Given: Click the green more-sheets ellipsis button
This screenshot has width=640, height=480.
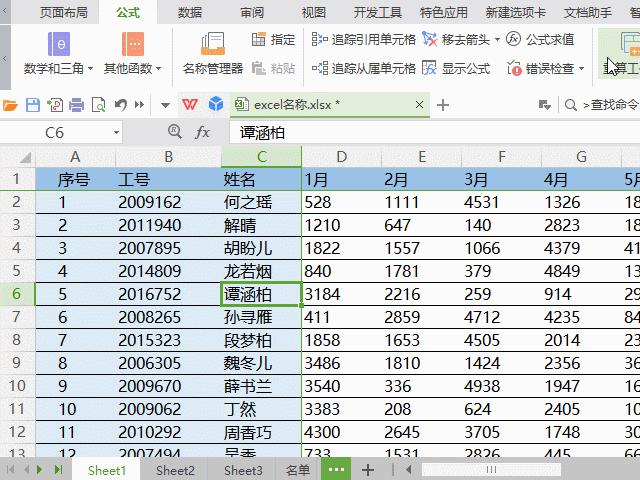Looking at the screenshot, I should tap(336, 469).
